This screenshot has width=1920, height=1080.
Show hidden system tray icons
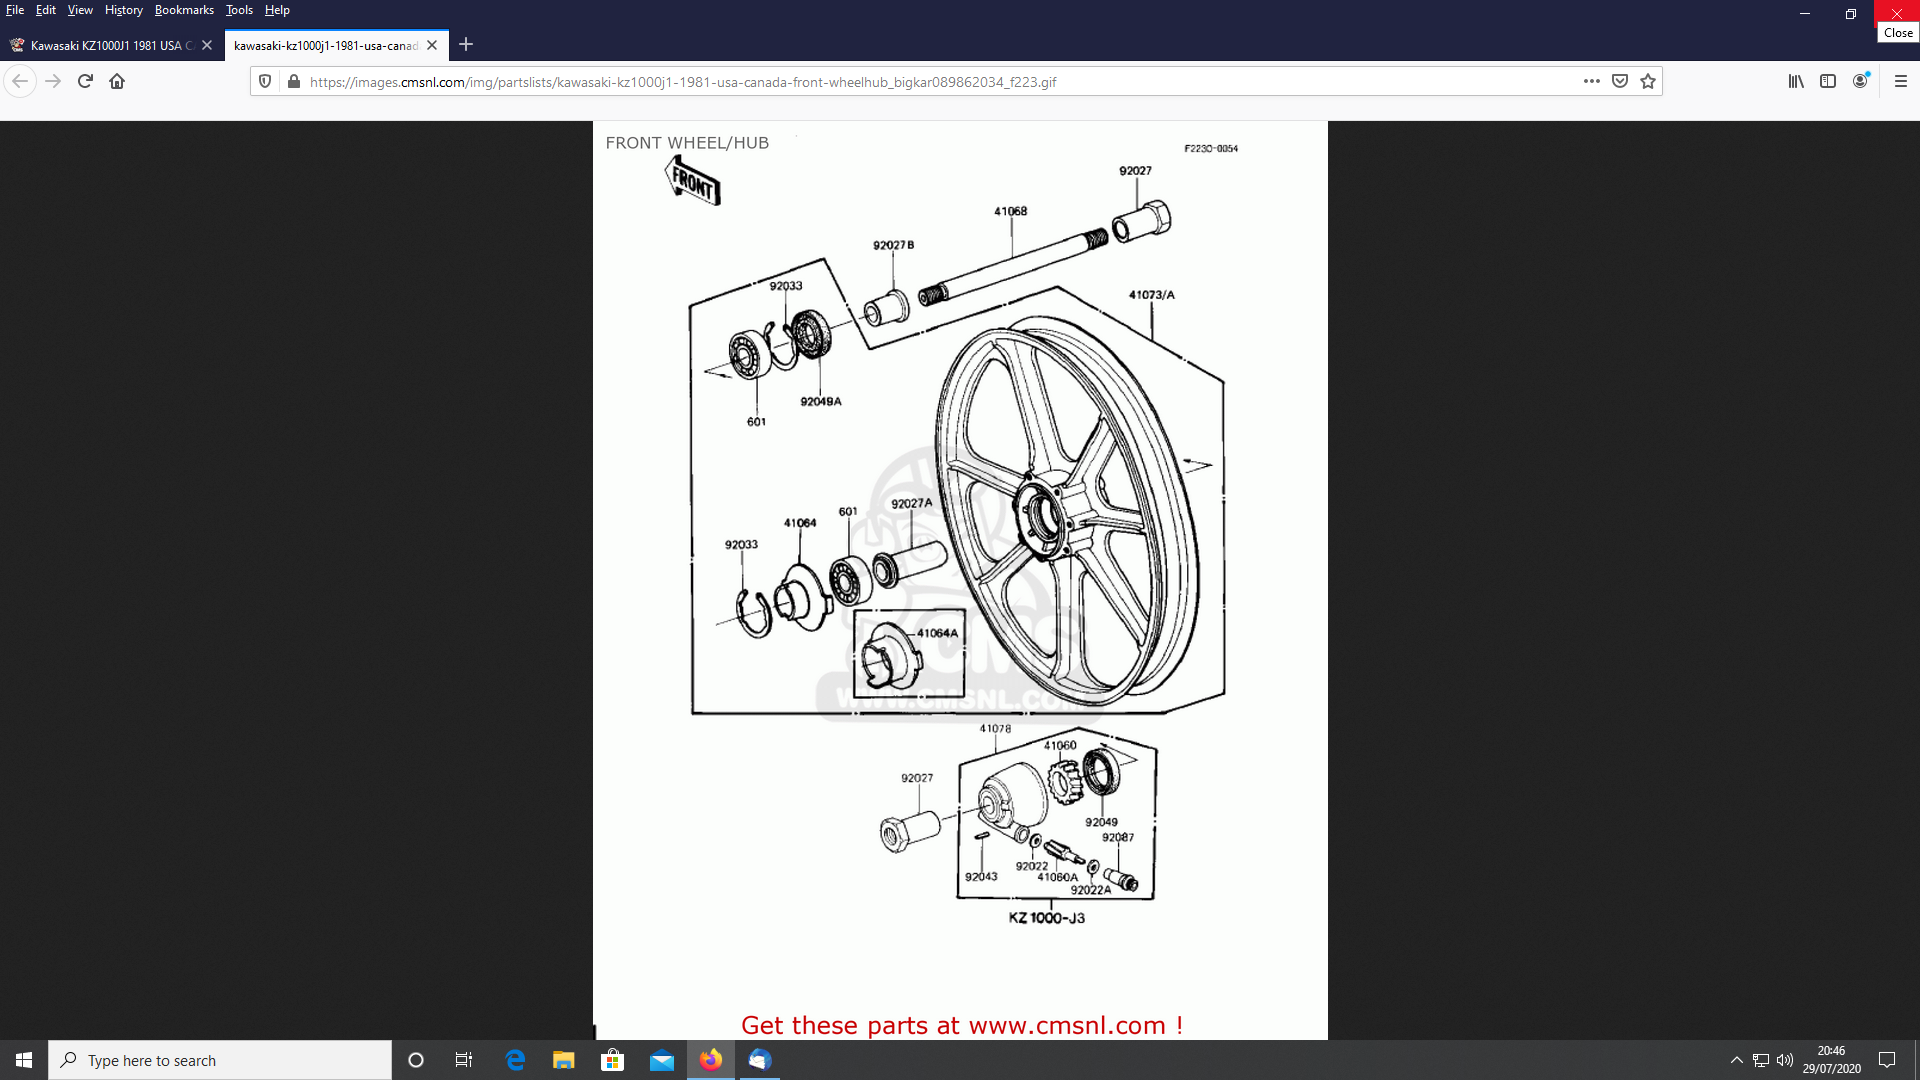tap(1737, 1060)
